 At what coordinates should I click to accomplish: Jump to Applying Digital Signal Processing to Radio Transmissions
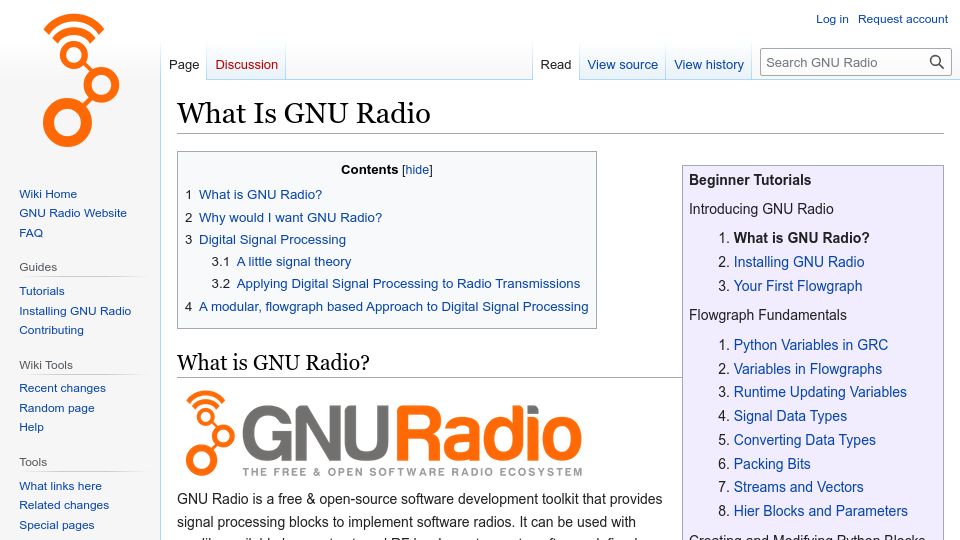click(408, 283)
